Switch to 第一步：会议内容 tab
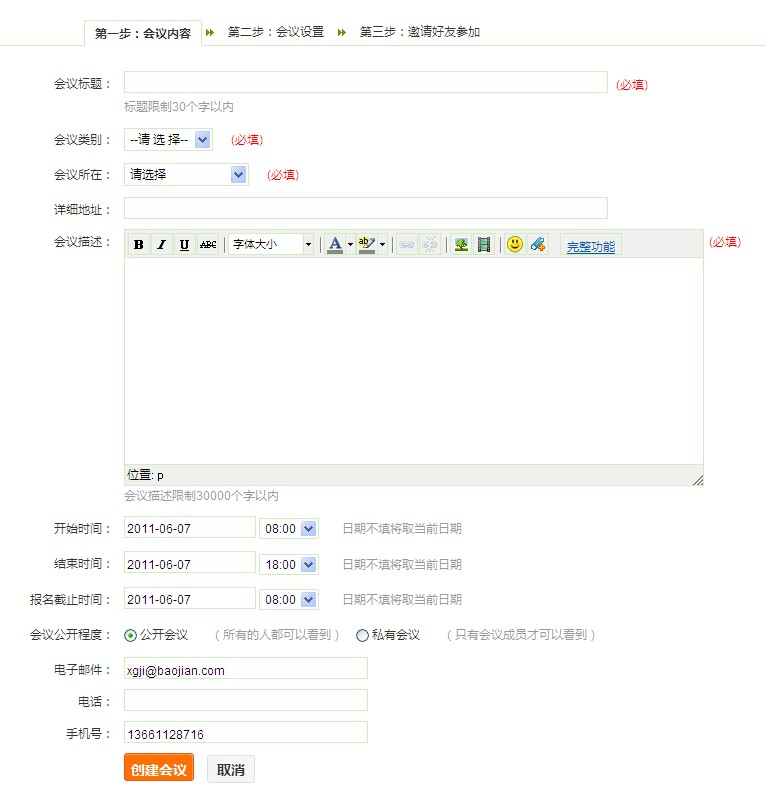Viewport: 766px width, 788px height. pyautogui.click(x=143, y=33)
